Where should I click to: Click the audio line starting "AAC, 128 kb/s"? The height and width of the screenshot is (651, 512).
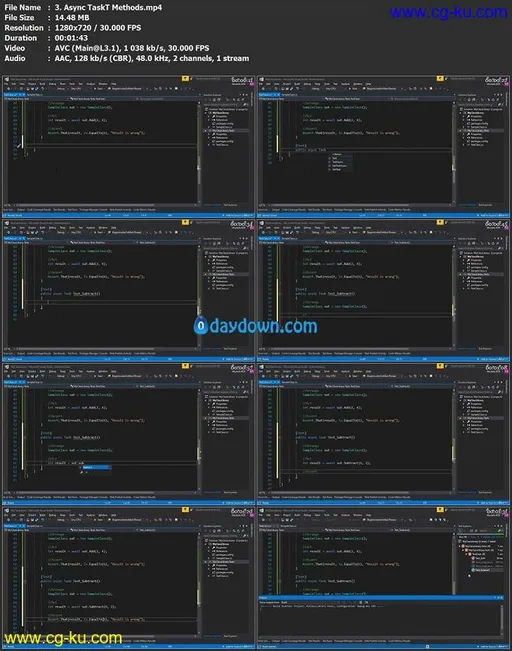pyautogui.click(x=152, y=59)
